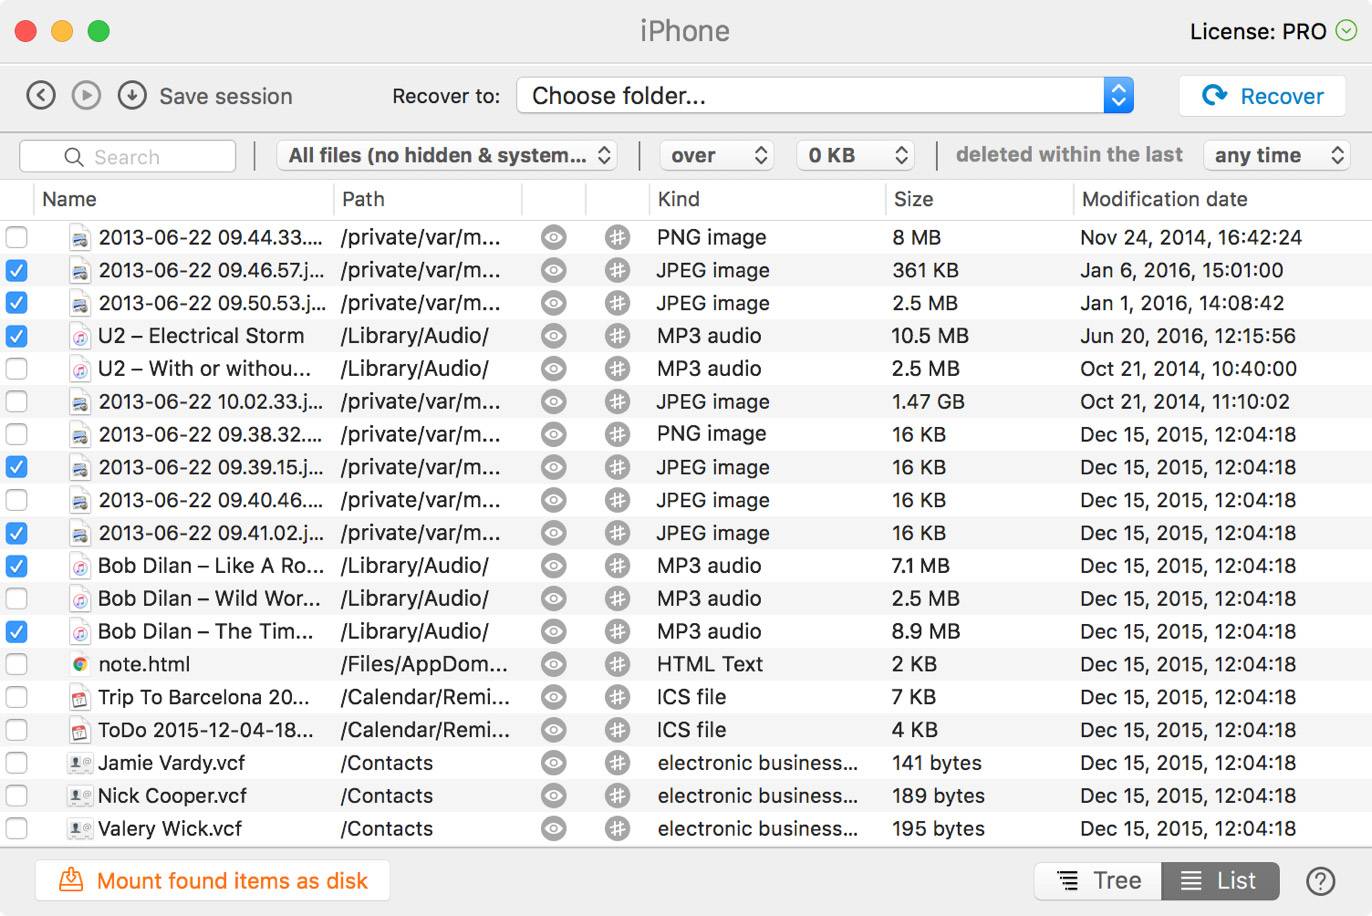Click Mount found items as disk

click(x=213, y=881)
